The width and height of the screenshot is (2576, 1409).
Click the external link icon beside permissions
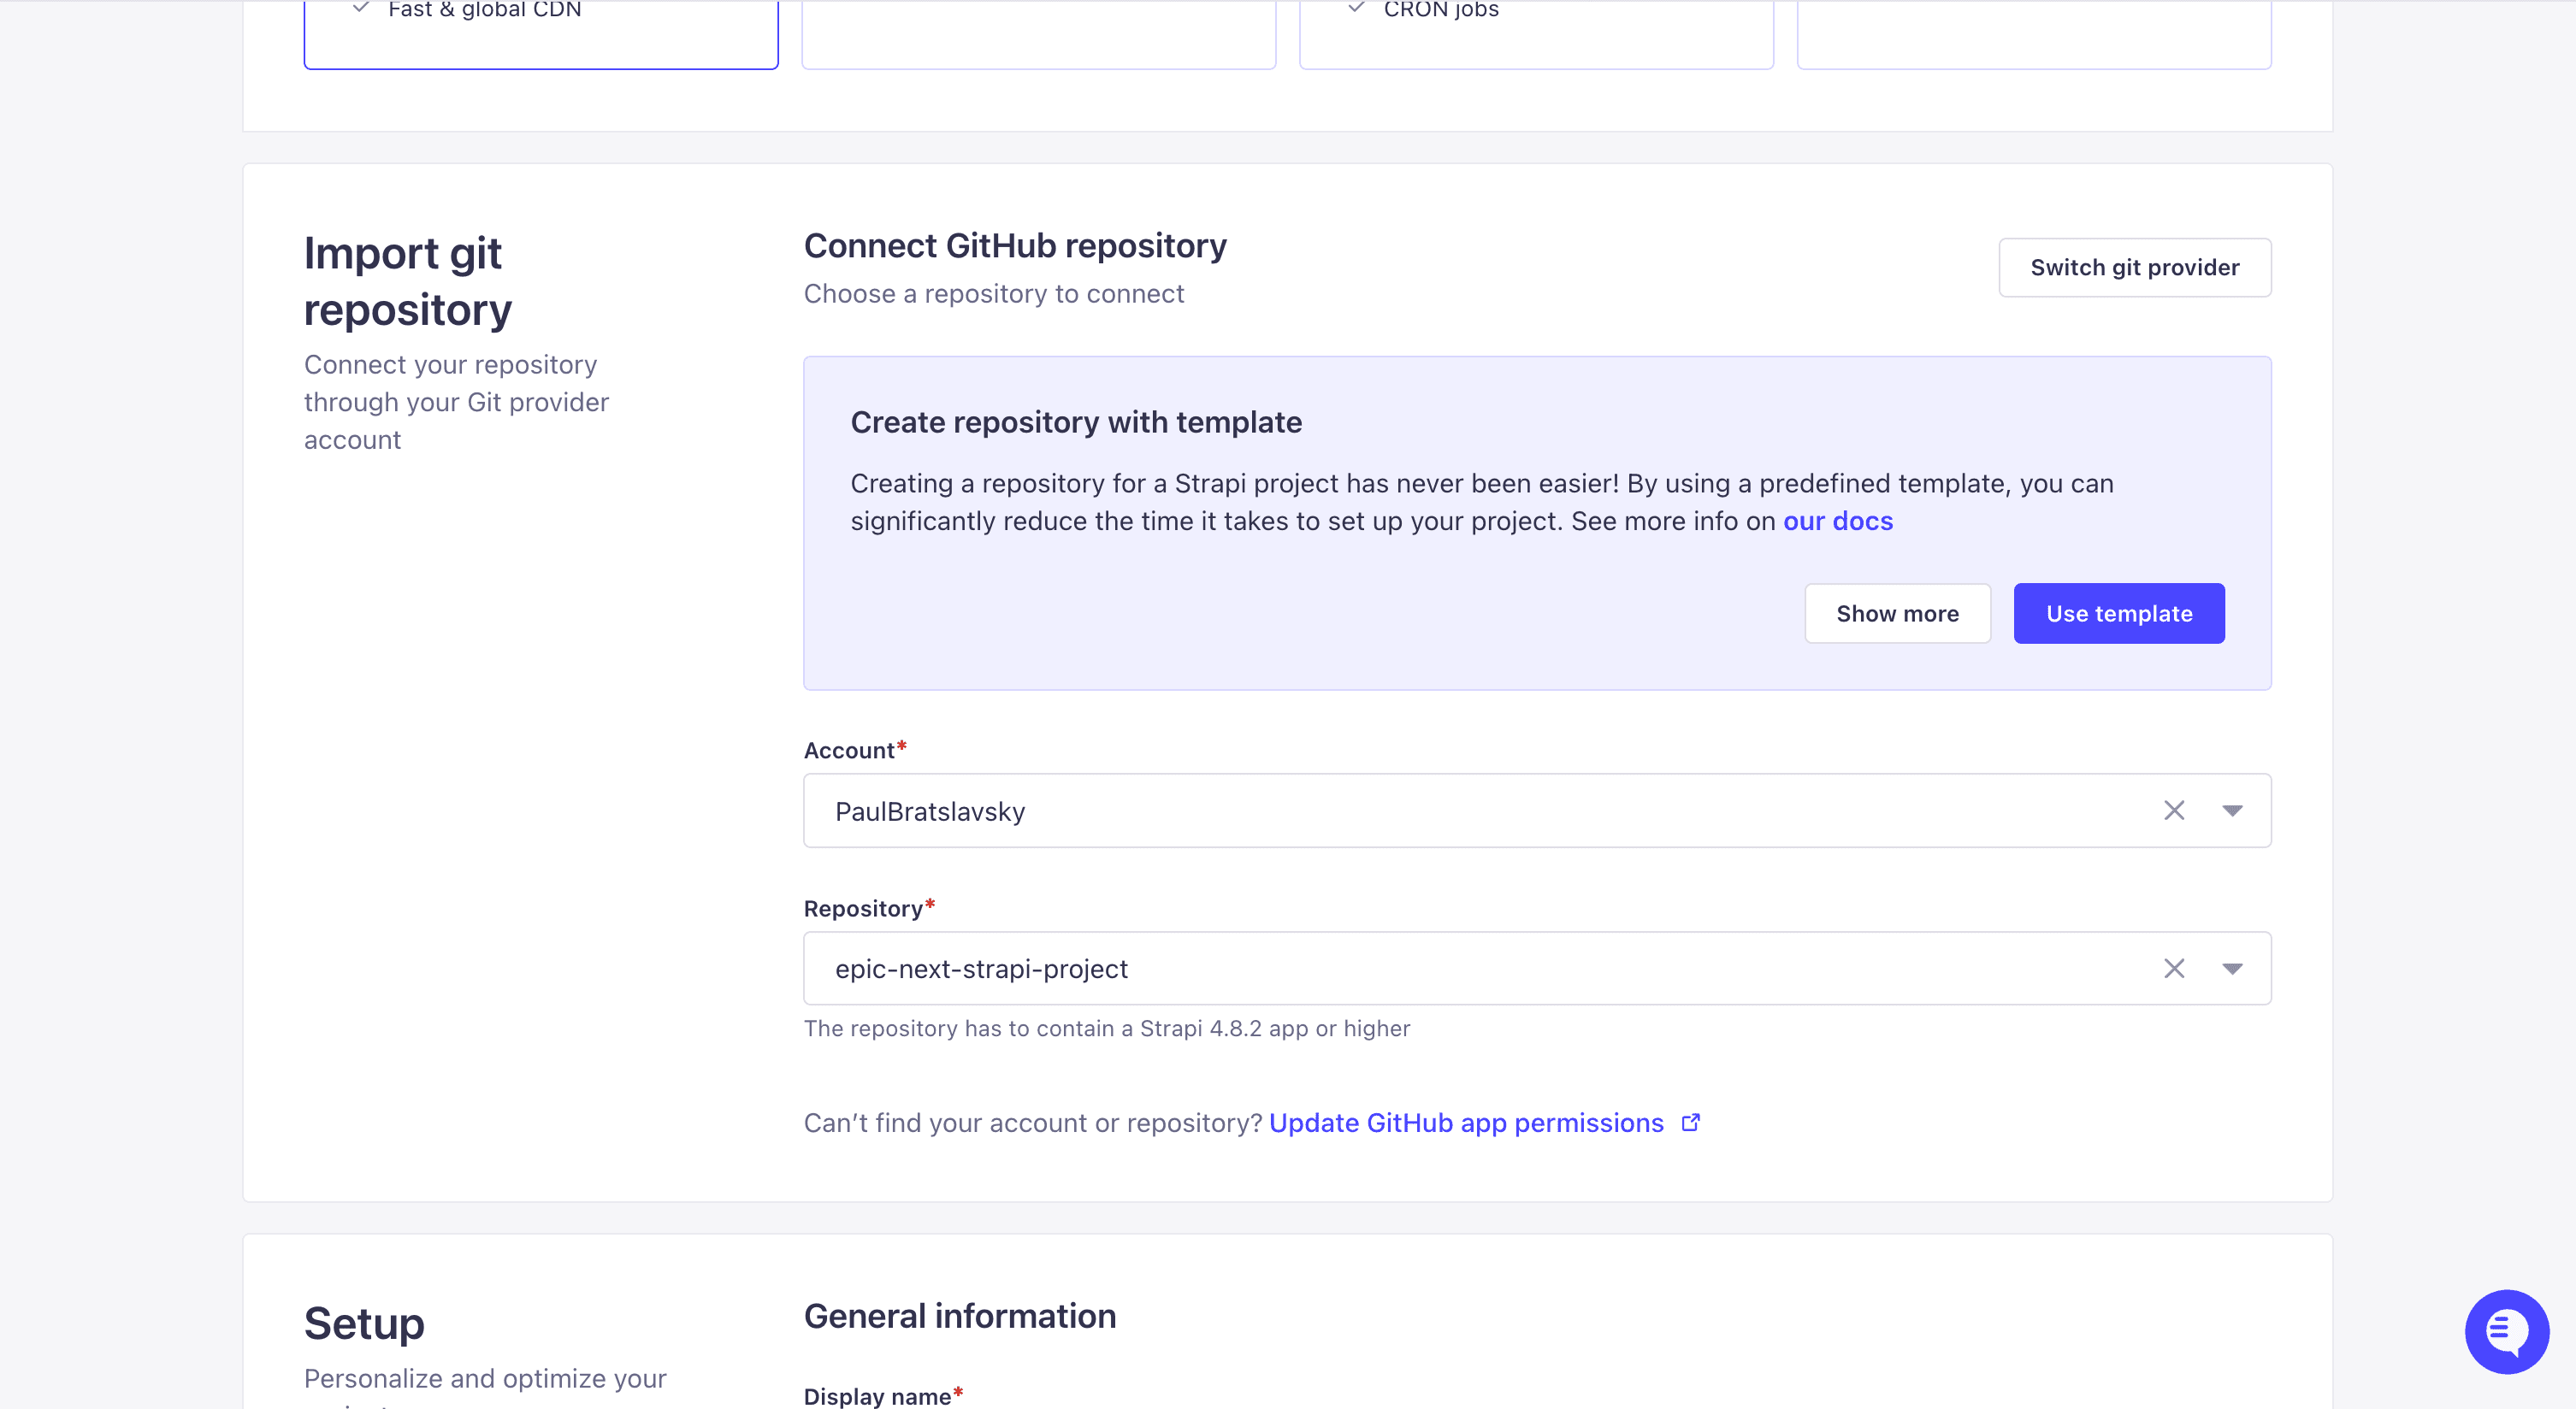(x=1691, y=1123)
